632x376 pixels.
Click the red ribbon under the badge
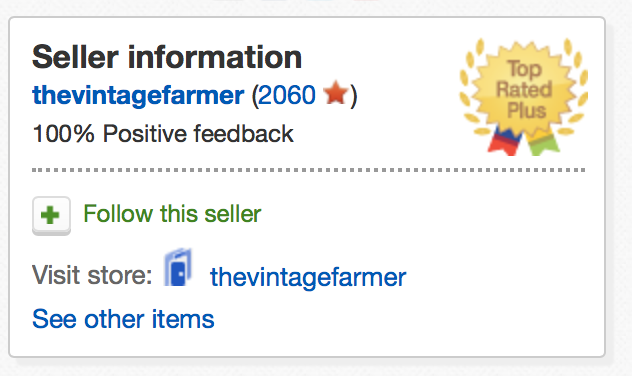coord(504,141)
